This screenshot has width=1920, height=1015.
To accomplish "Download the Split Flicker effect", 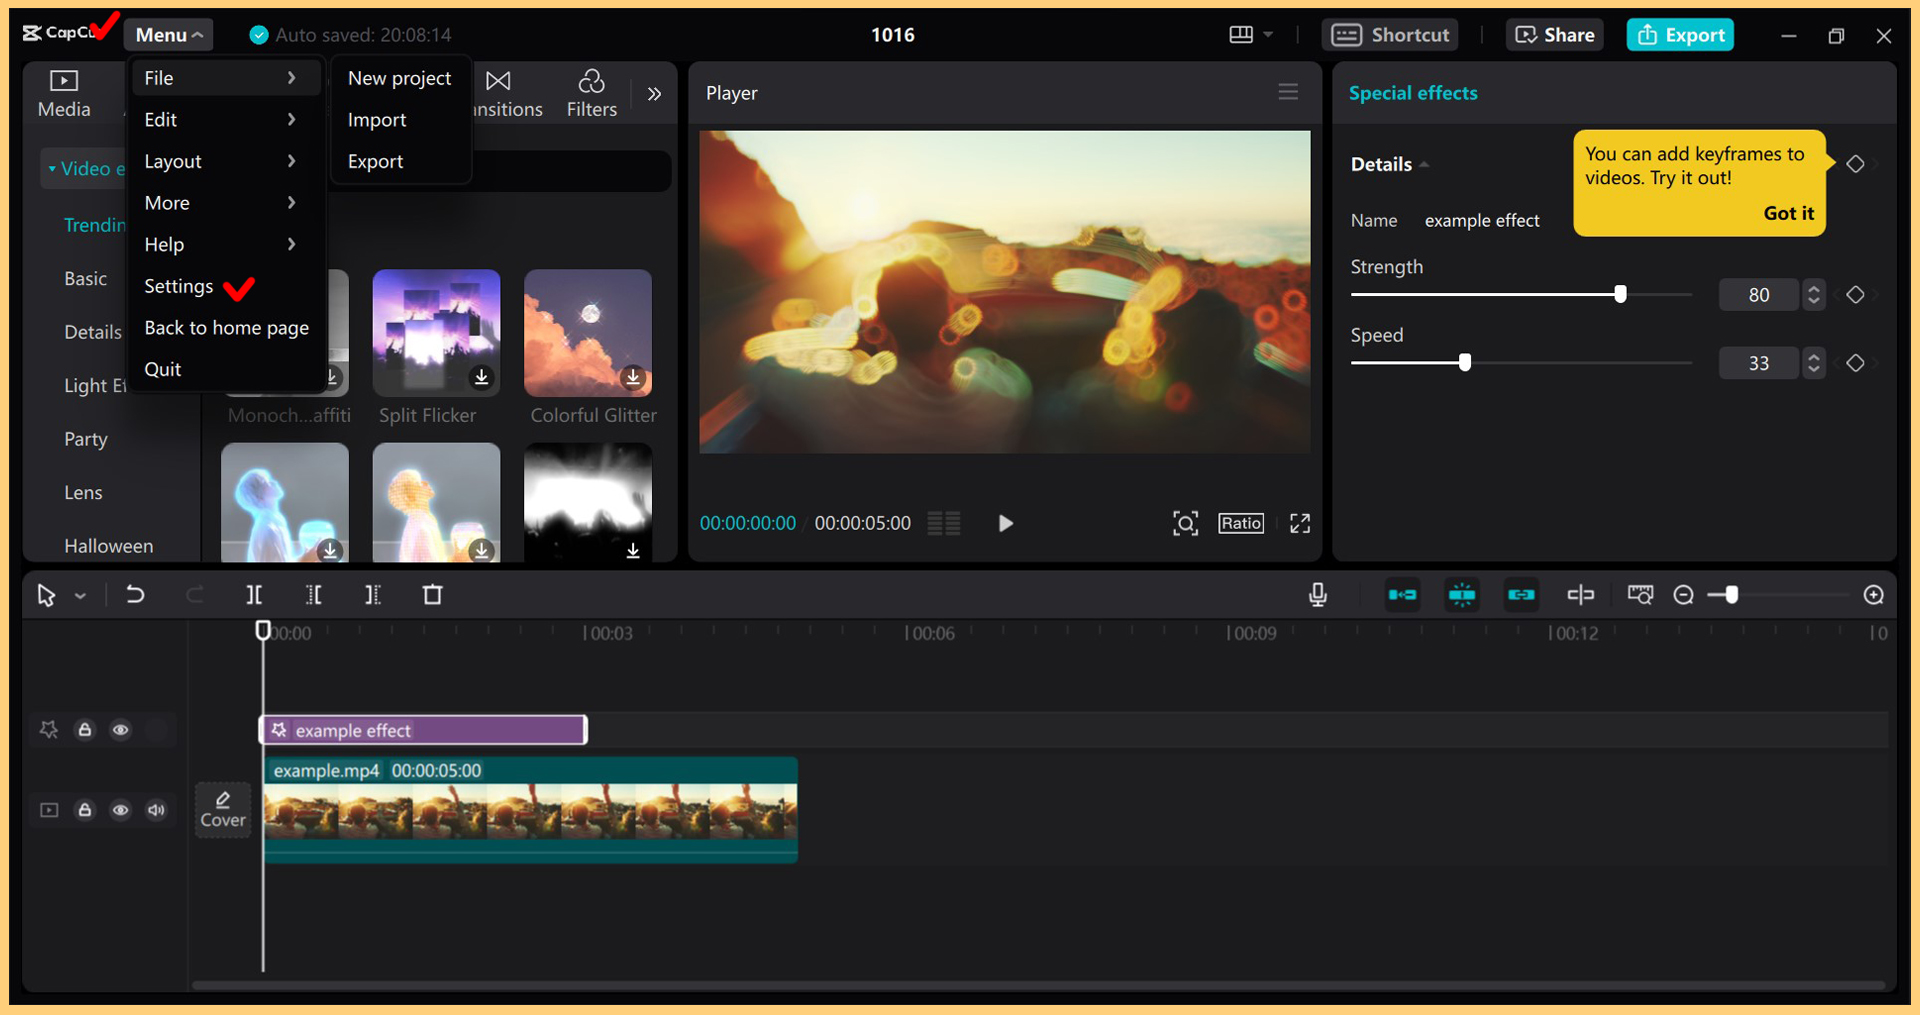I will [x=481, y=377].
